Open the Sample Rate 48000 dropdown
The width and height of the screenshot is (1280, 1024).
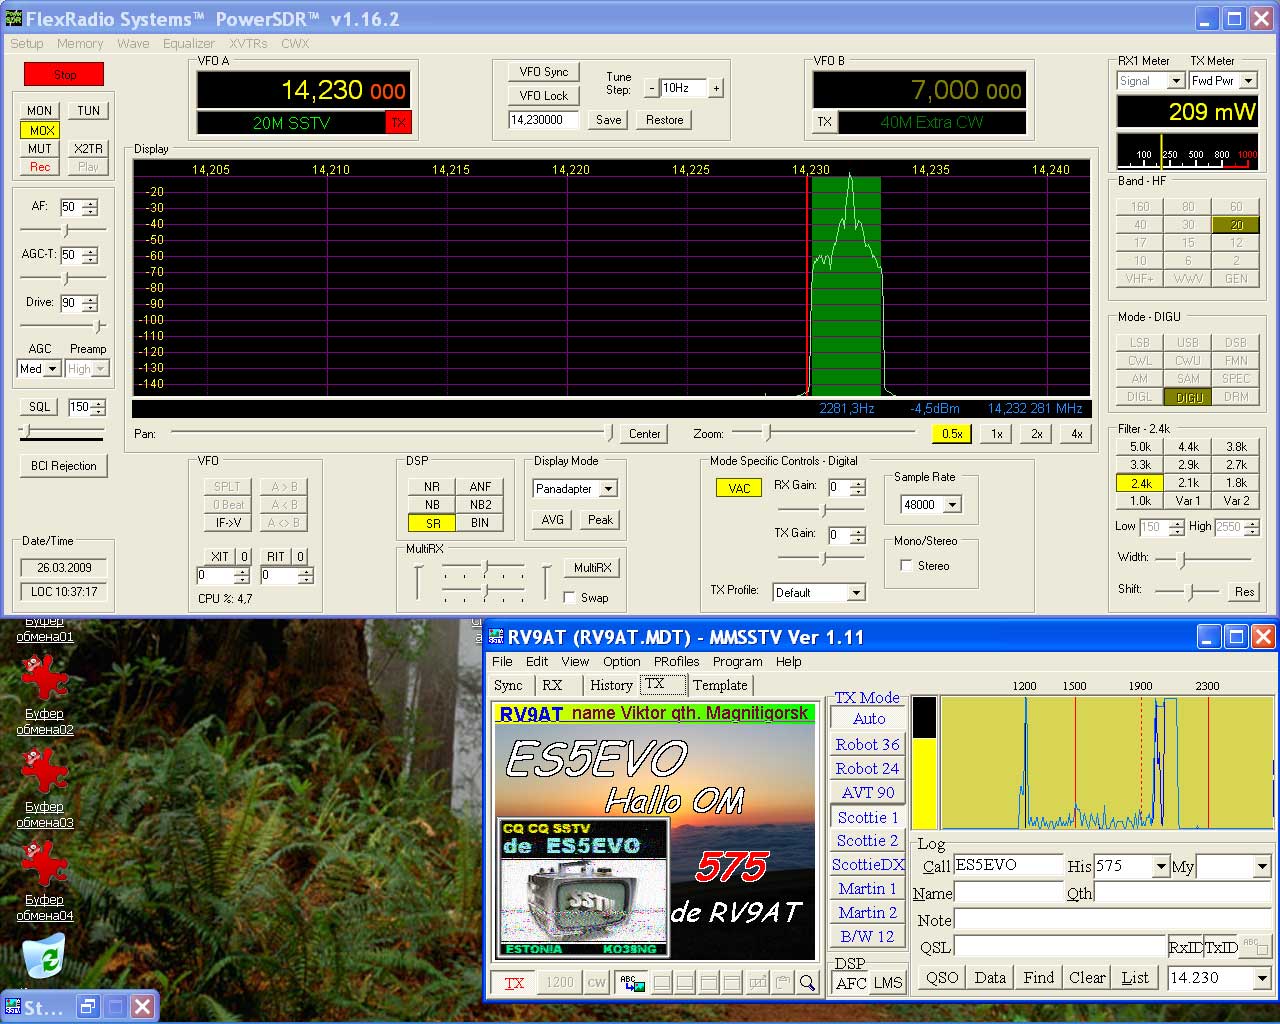click(x=952, y=505)
